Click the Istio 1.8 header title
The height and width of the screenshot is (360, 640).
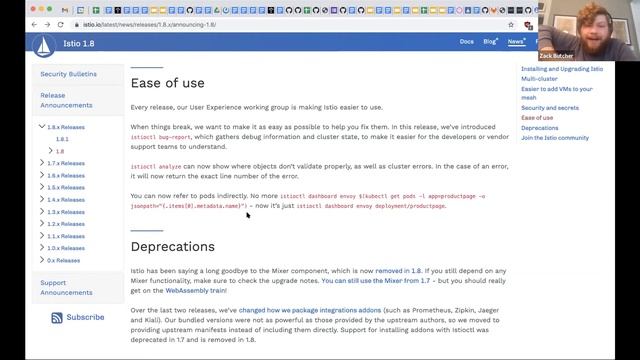click(79, 44)
